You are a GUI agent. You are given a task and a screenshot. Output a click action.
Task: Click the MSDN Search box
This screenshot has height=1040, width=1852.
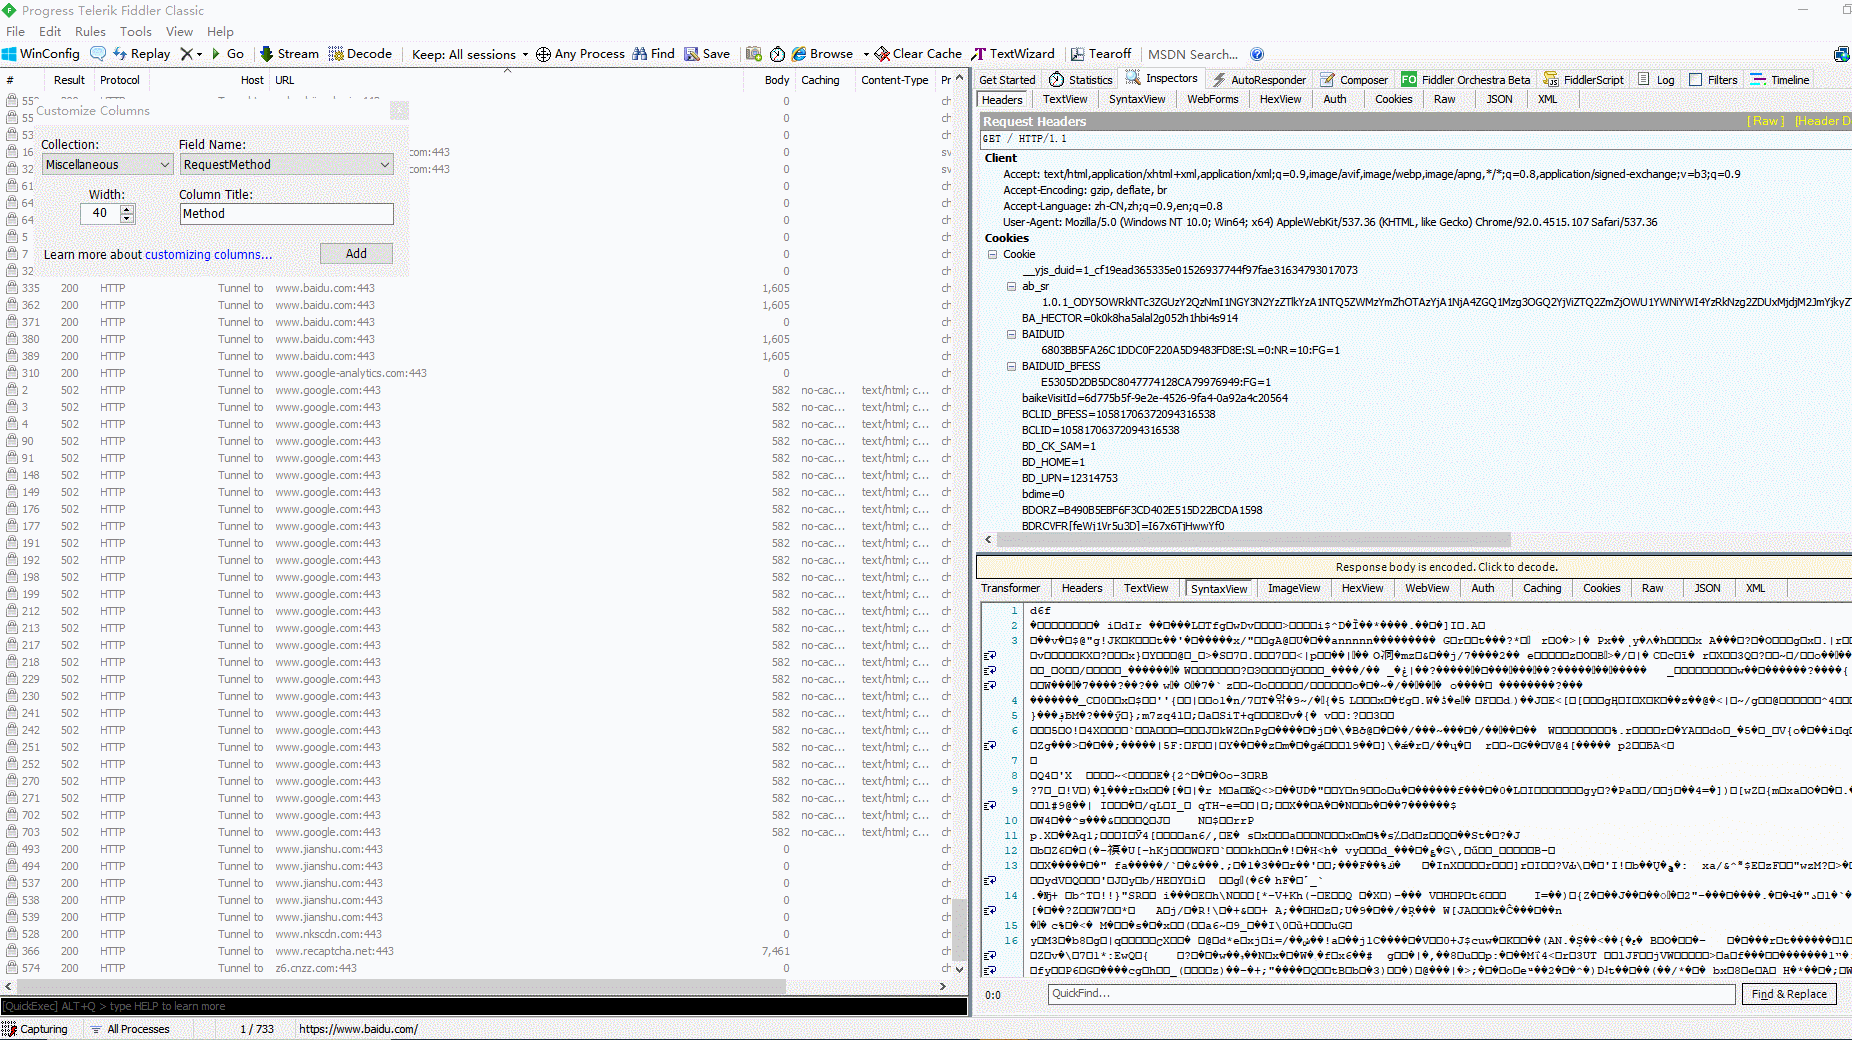[x=1193, y=54]
